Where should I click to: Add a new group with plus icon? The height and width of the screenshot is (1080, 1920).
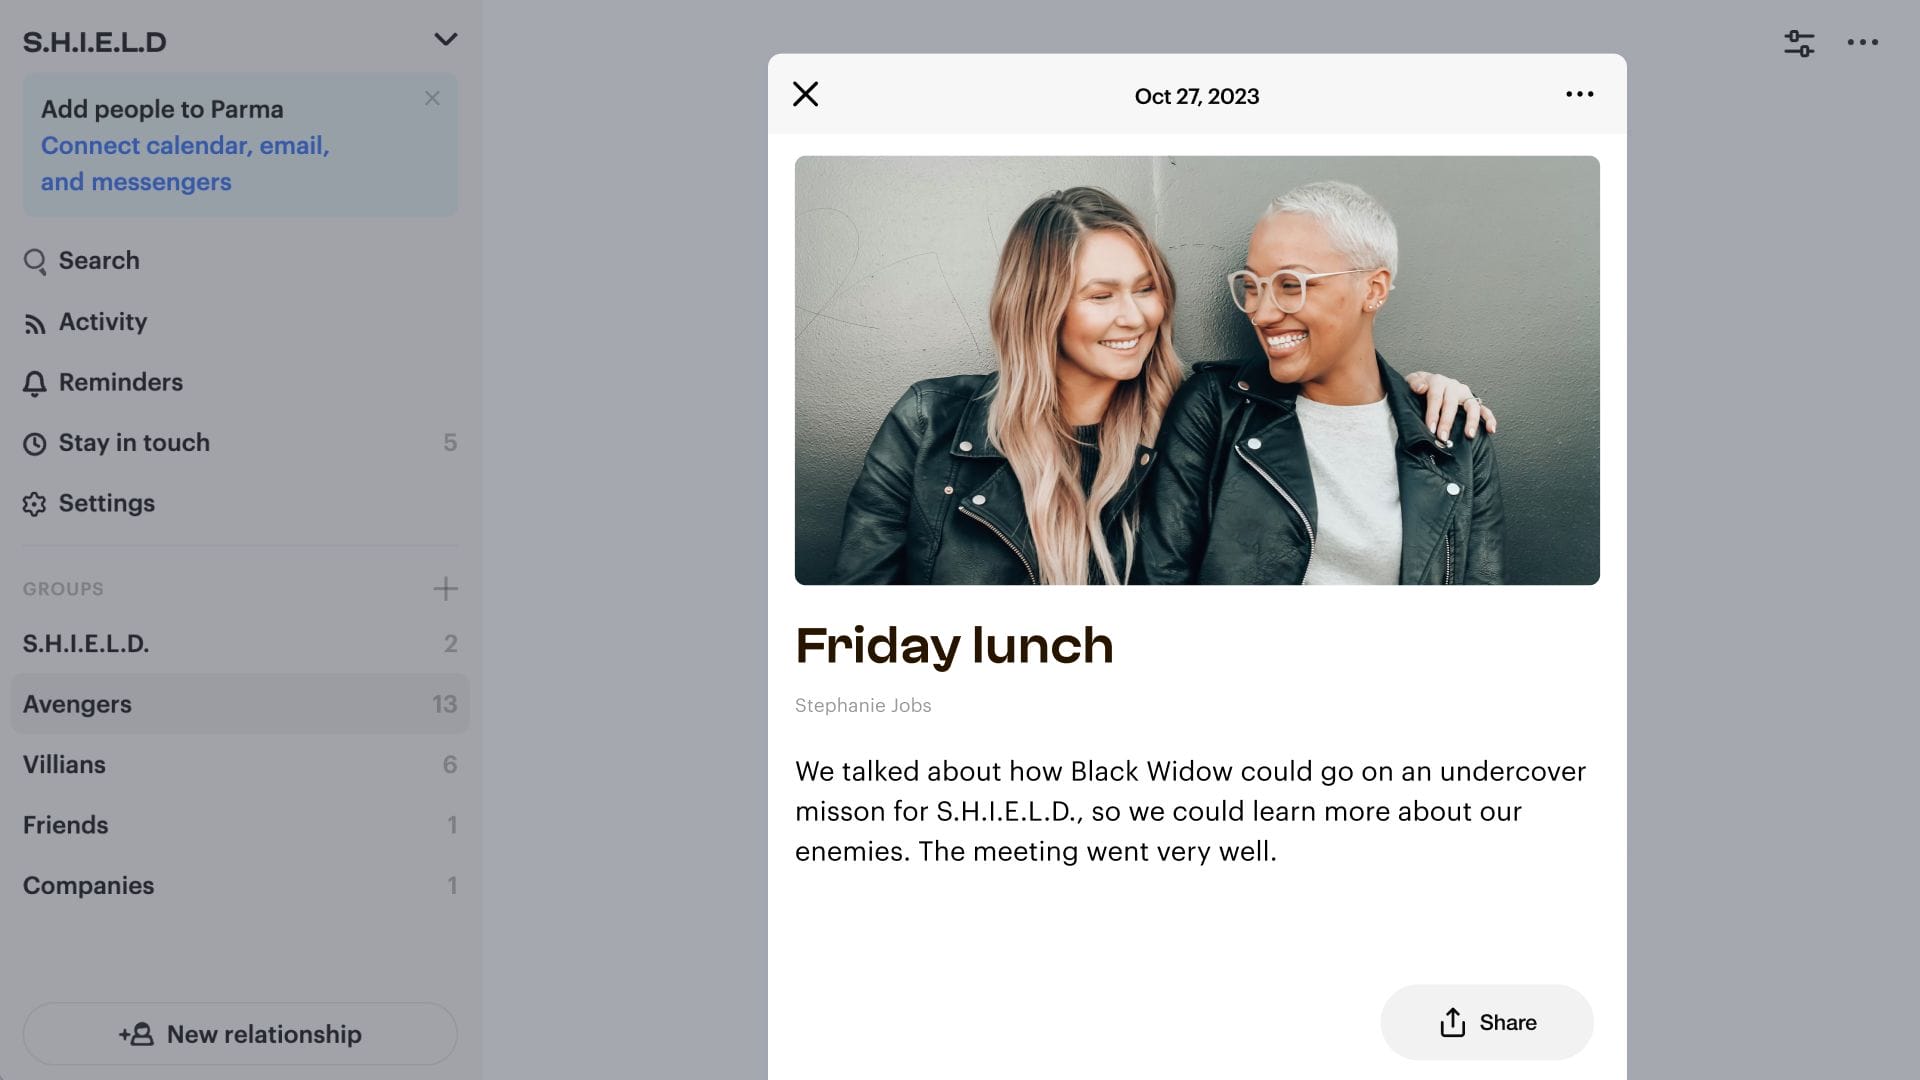(x=445, y=589)
